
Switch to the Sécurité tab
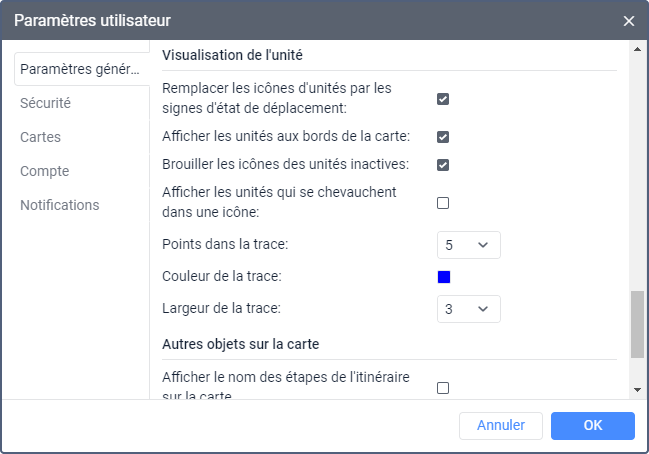point(45,103)
